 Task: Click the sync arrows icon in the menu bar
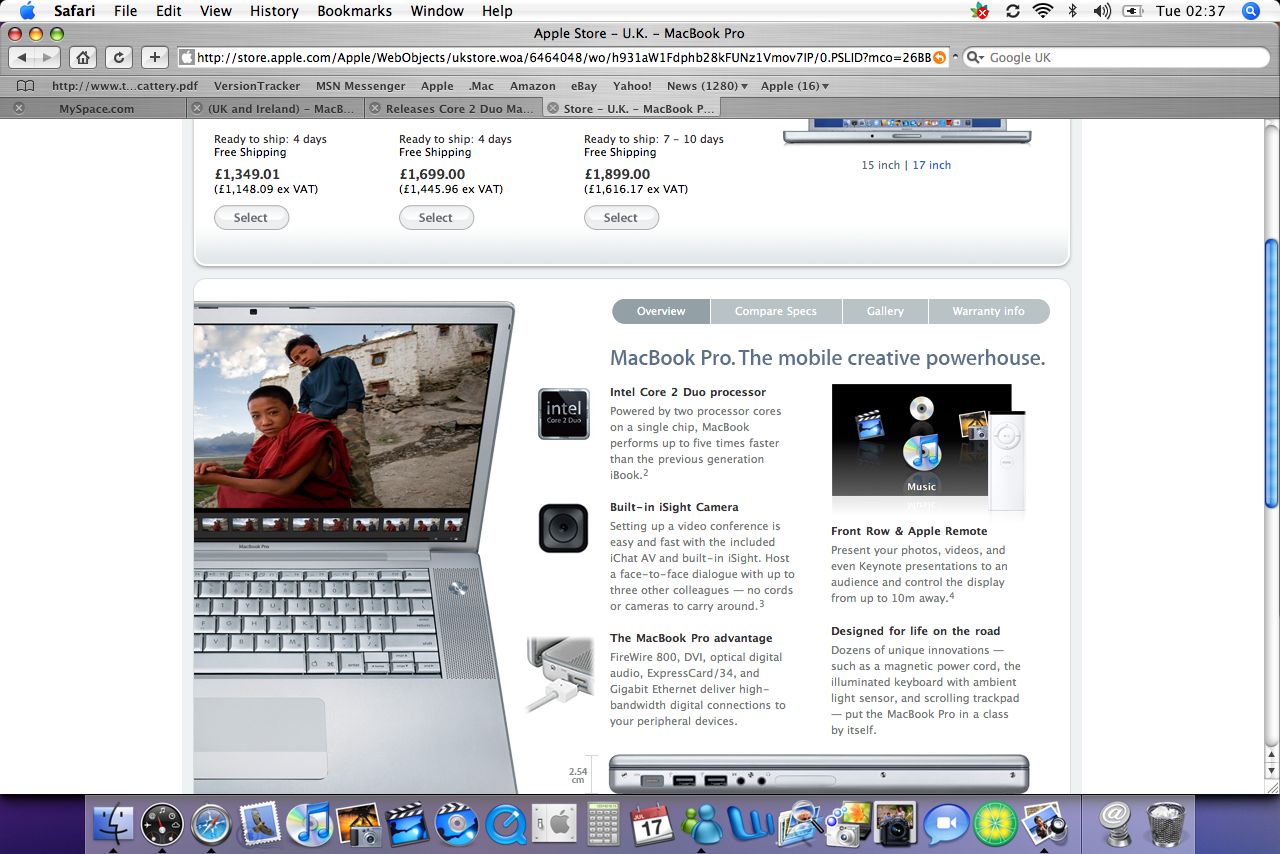coord(1012,11)
